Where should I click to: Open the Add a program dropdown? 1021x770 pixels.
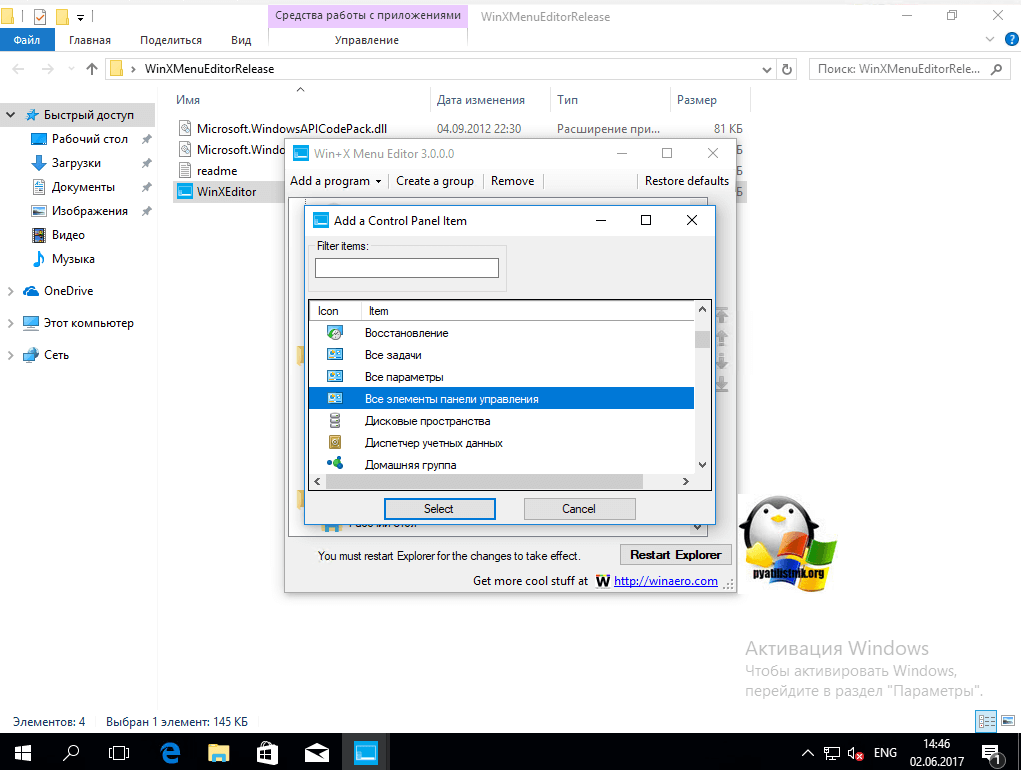[336, 181]
